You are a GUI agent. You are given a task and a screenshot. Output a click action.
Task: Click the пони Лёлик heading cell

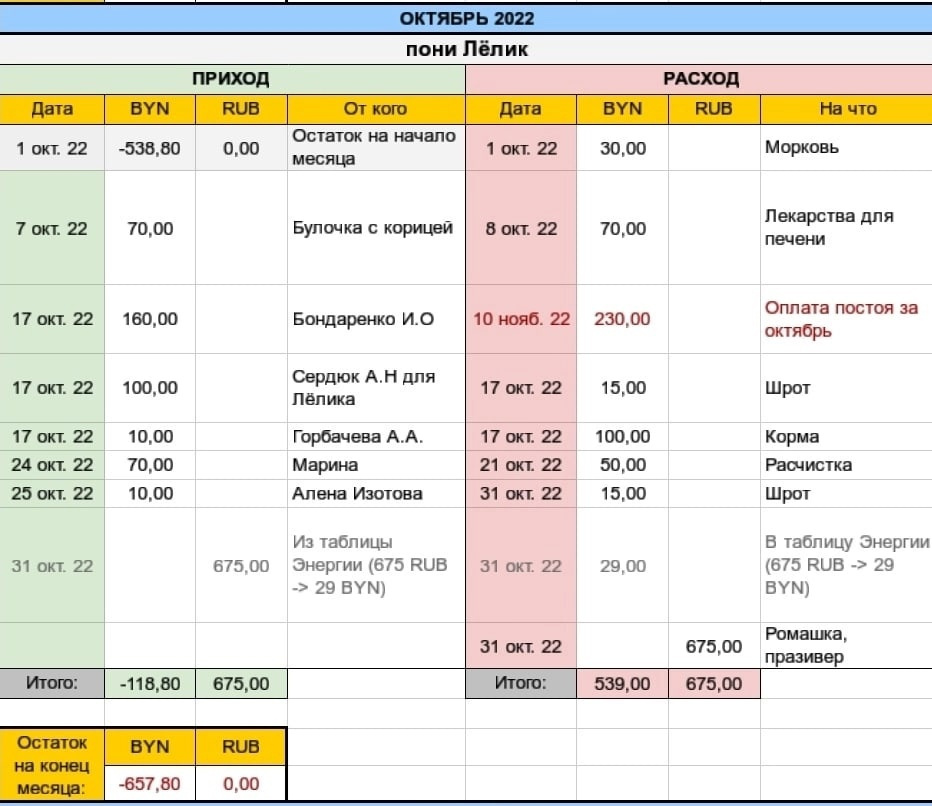click(x=466, y=49)
